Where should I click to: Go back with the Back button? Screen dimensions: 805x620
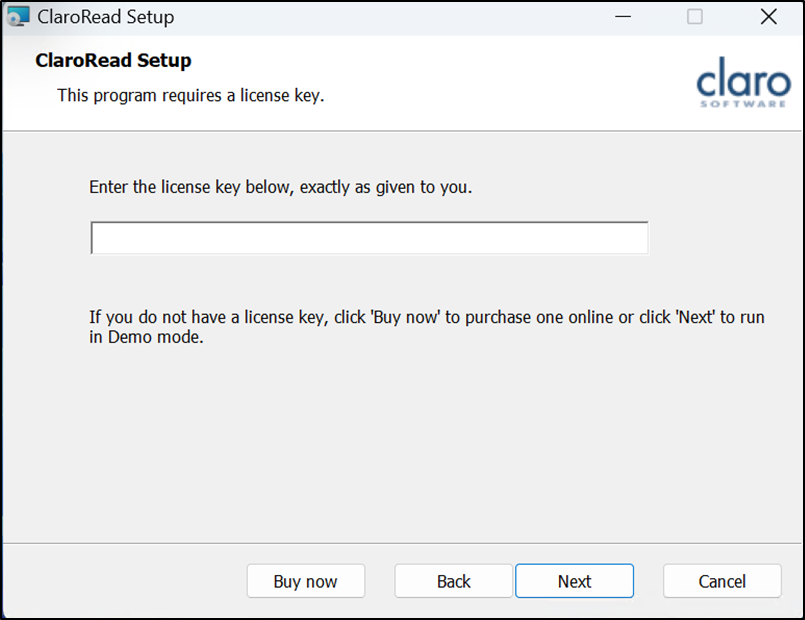[x=453, y=581]
